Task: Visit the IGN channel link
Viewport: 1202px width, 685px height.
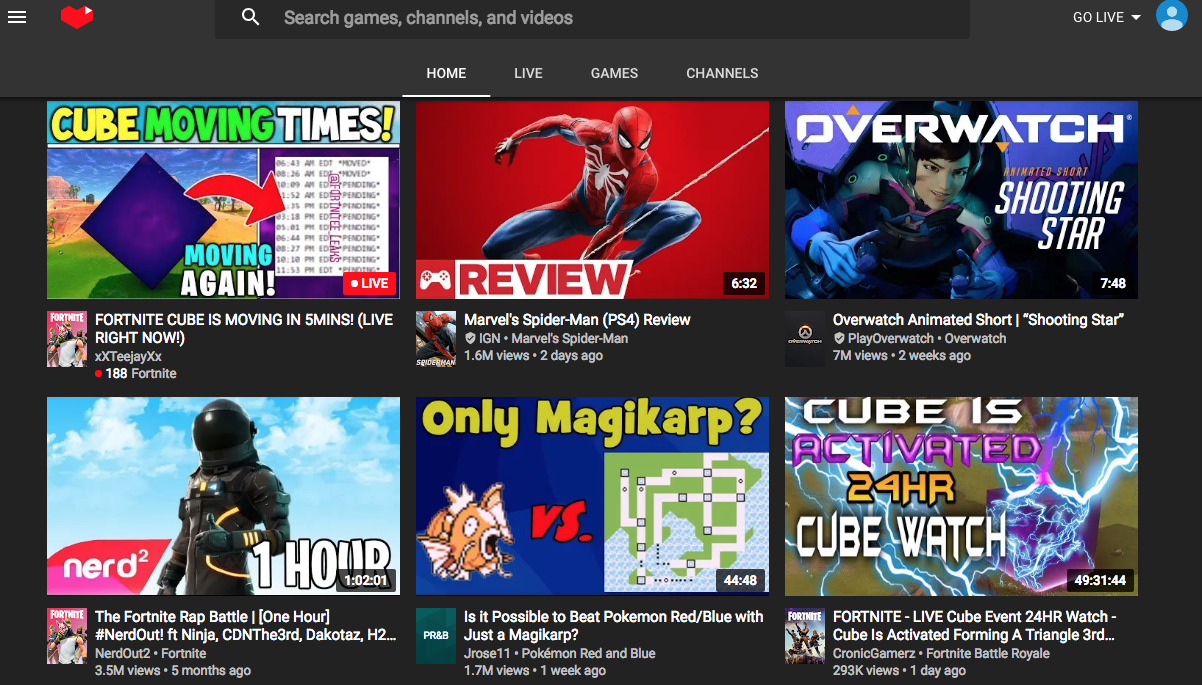Action: pyautogui.click(x=489, y=339)
